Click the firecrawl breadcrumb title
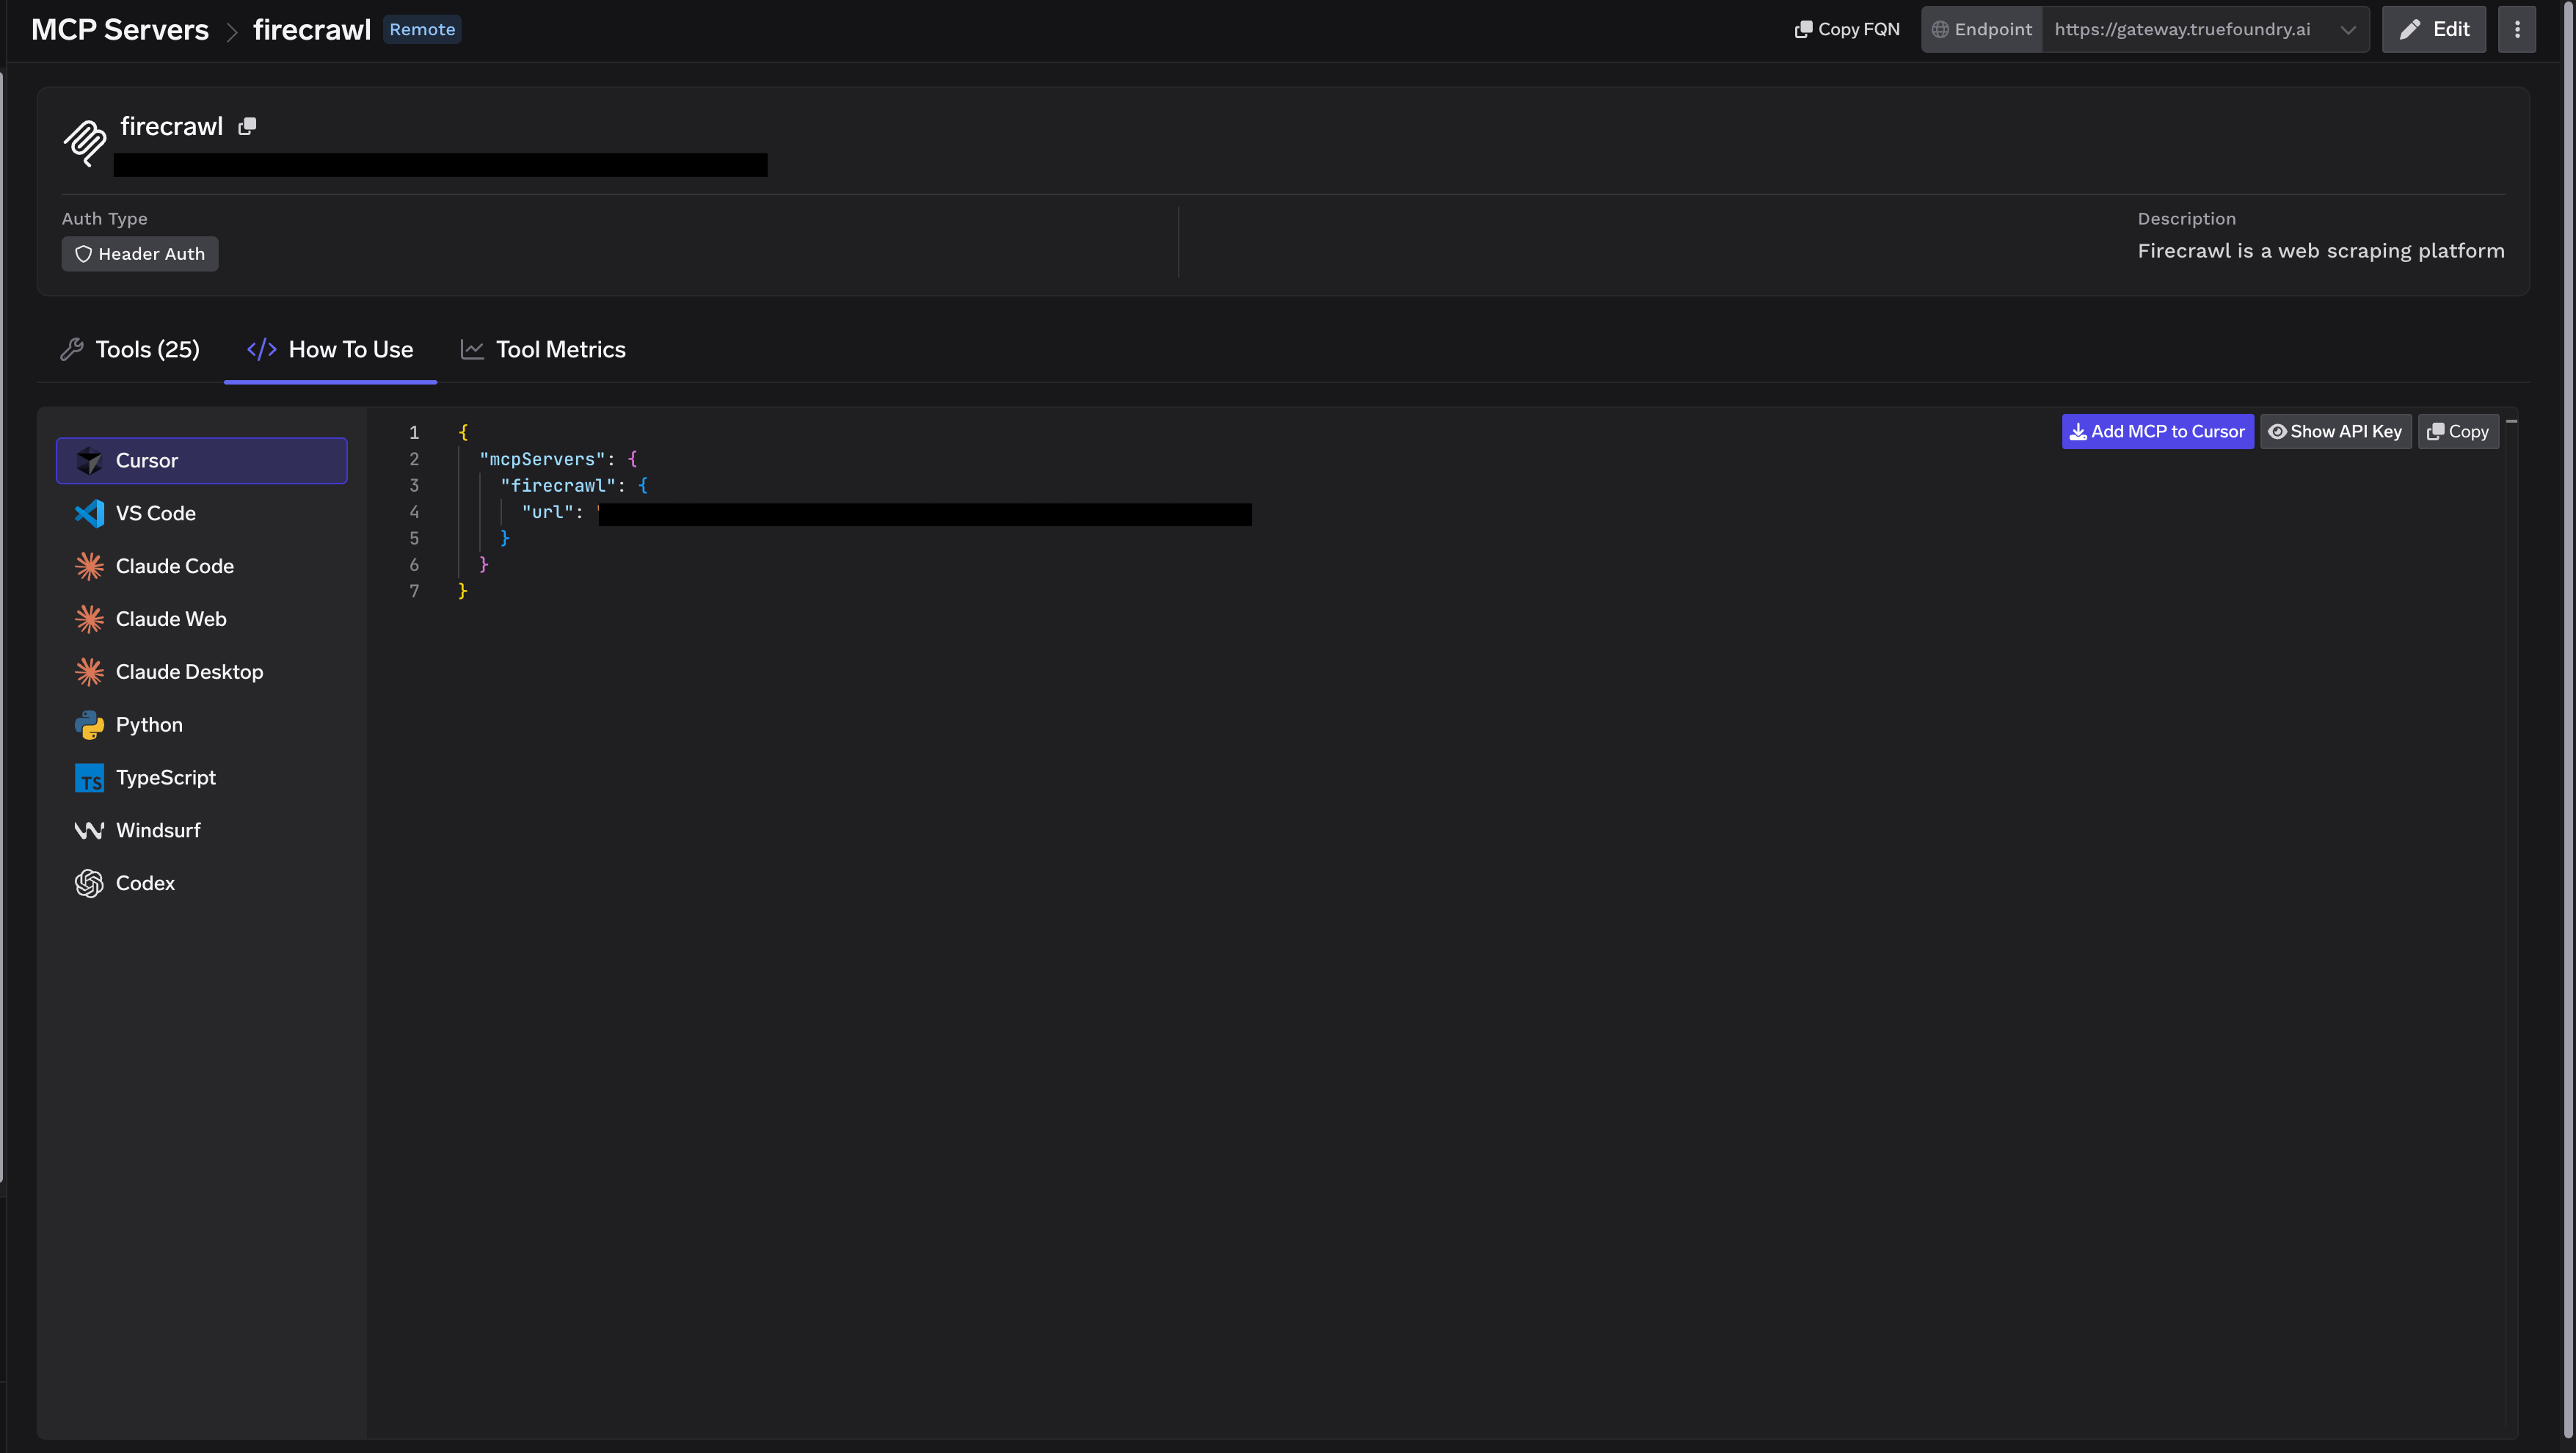Viewport: 2576px width, 1453px height. point(312,29)
